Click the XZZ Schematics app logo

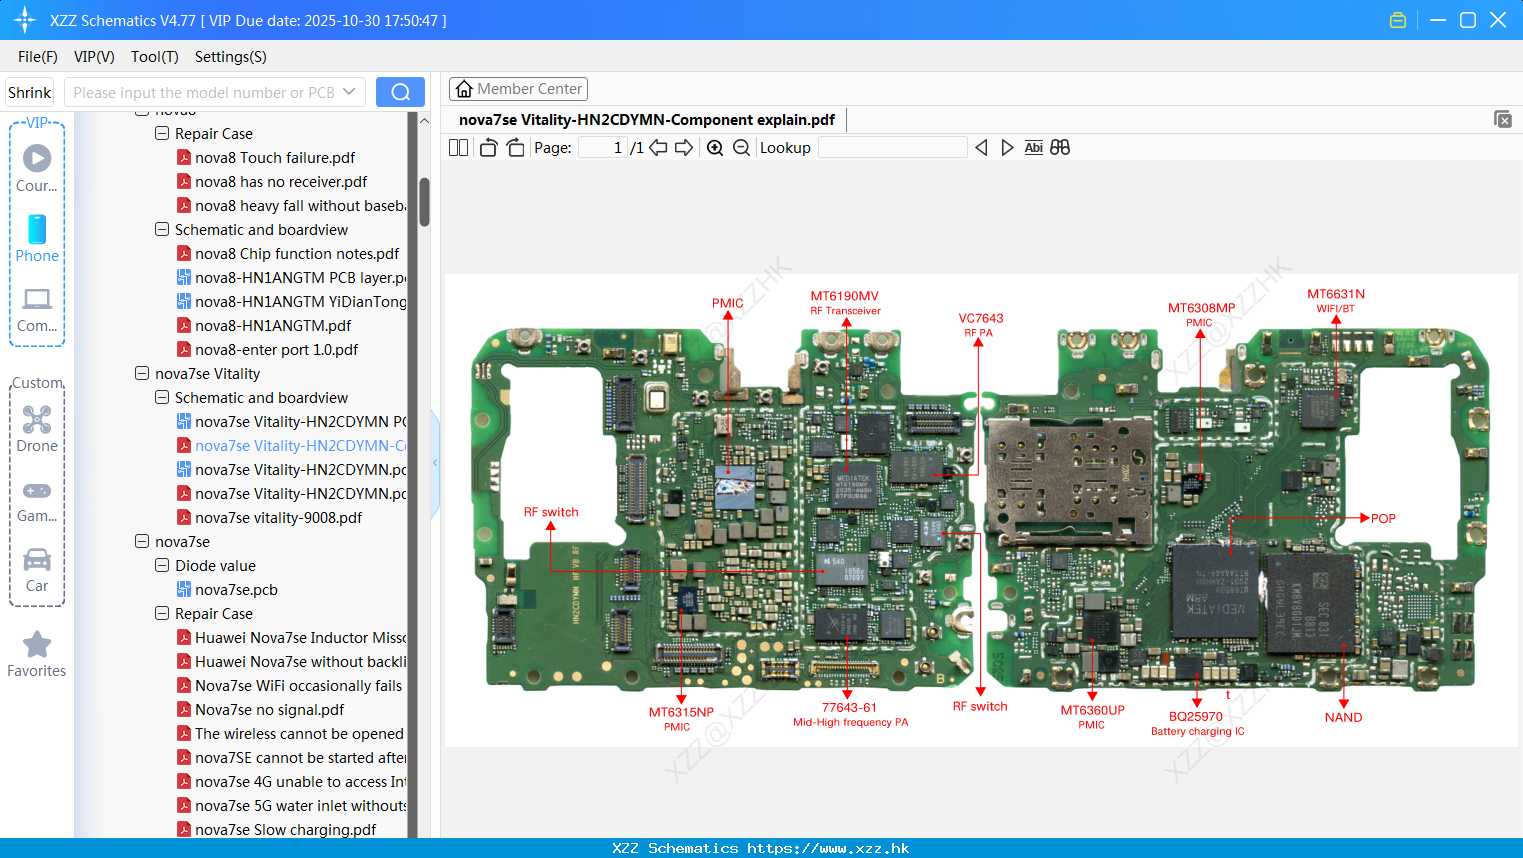(x=25, y=20)
